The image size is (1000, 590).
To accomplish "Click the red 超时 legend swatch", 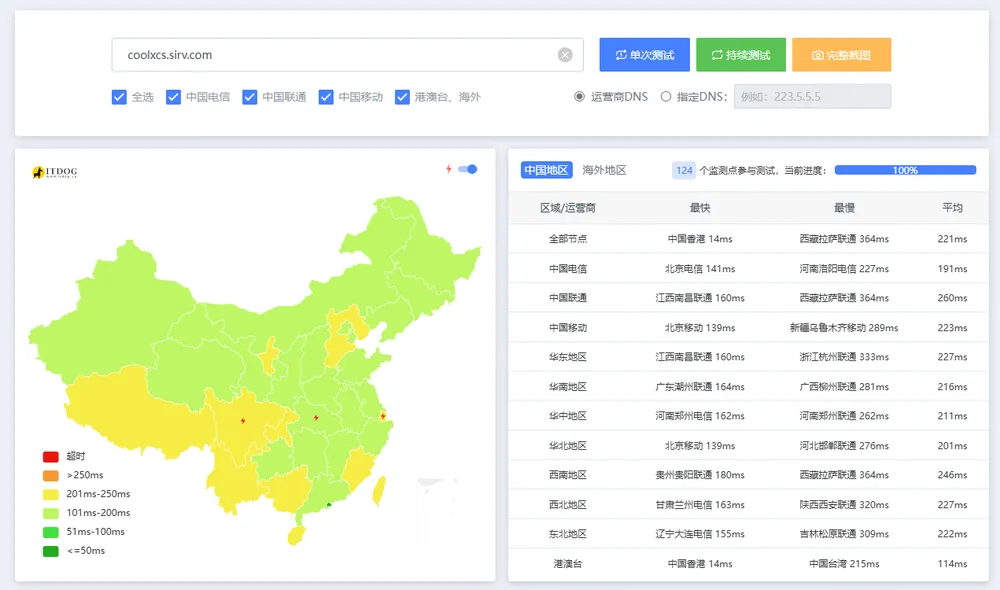I will tap(51, 456).
